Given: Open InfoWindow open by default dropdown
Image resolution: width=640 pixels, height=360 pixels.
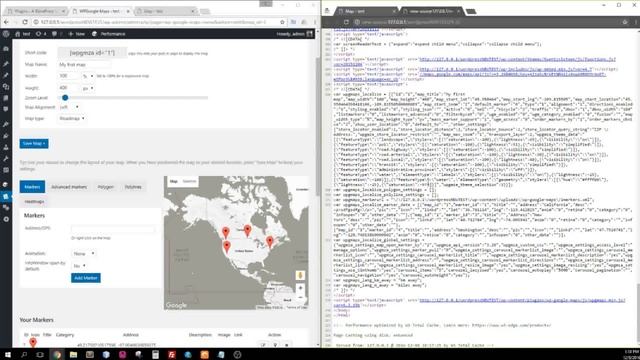Looking at the screenshot, I should (x=79, y=266).
